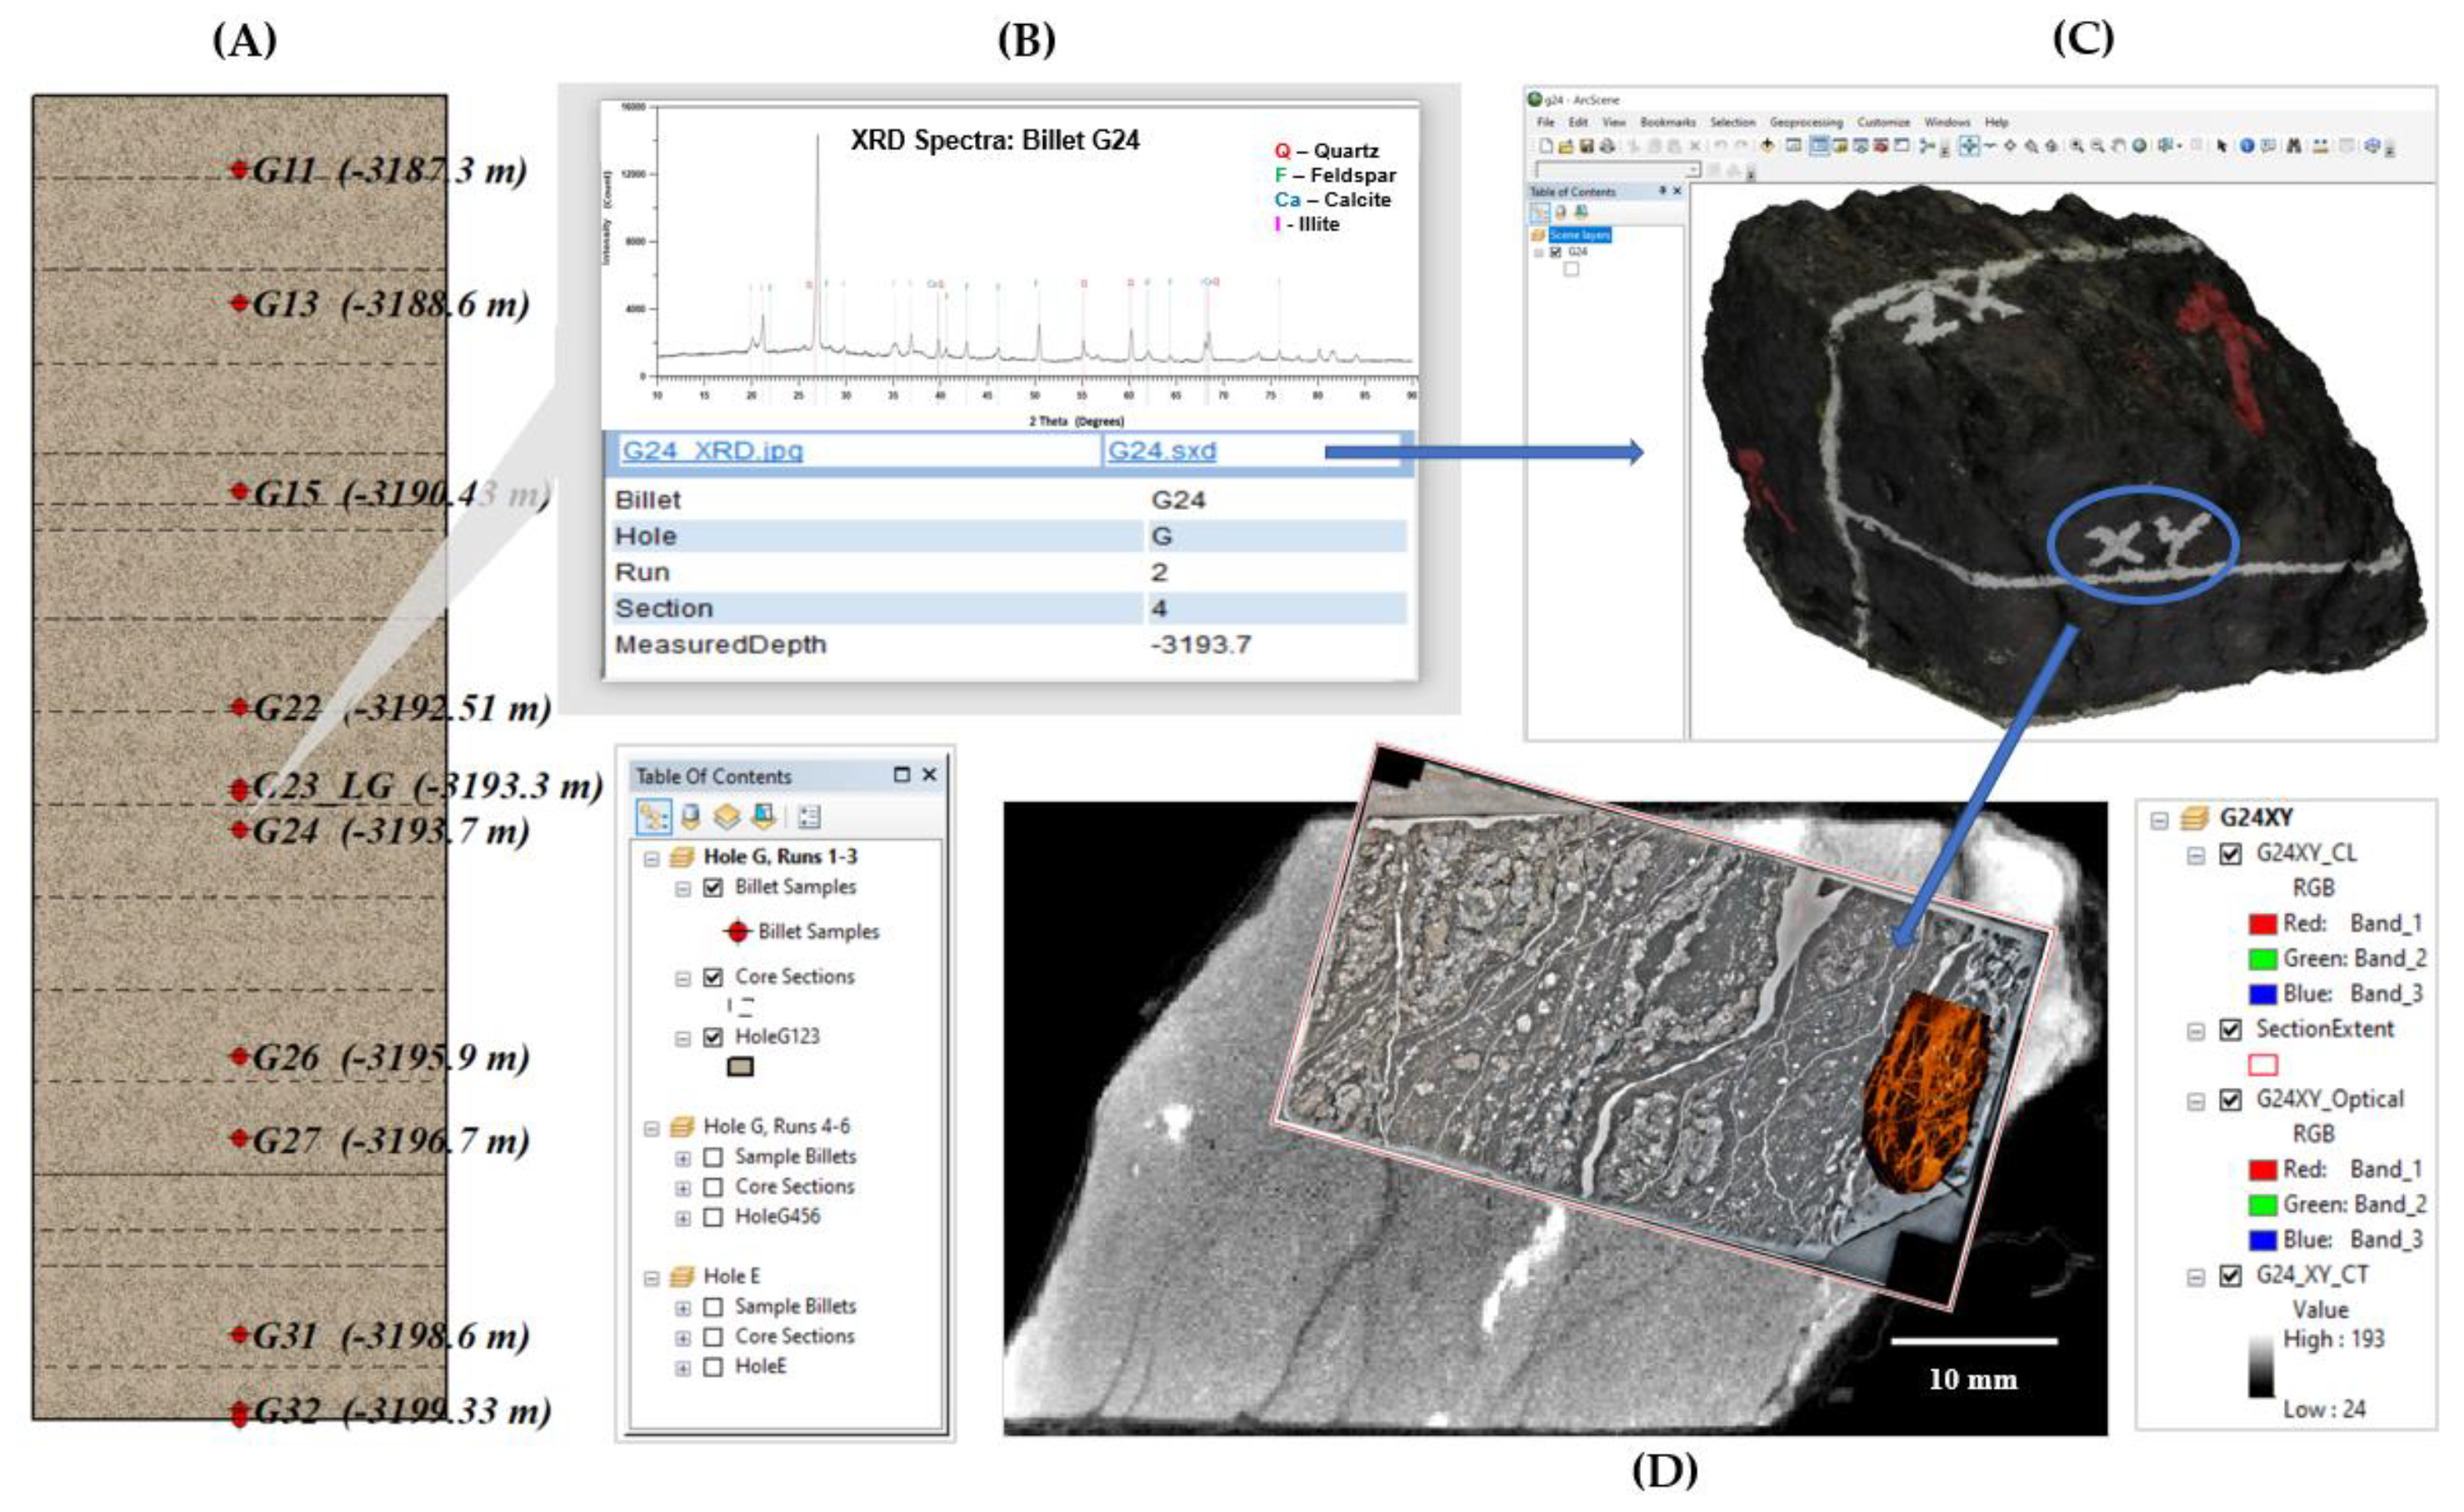Screen dimensions: 2464x1512
Task: Click the Find binoculars icon
Action: tap(2294, 146)
